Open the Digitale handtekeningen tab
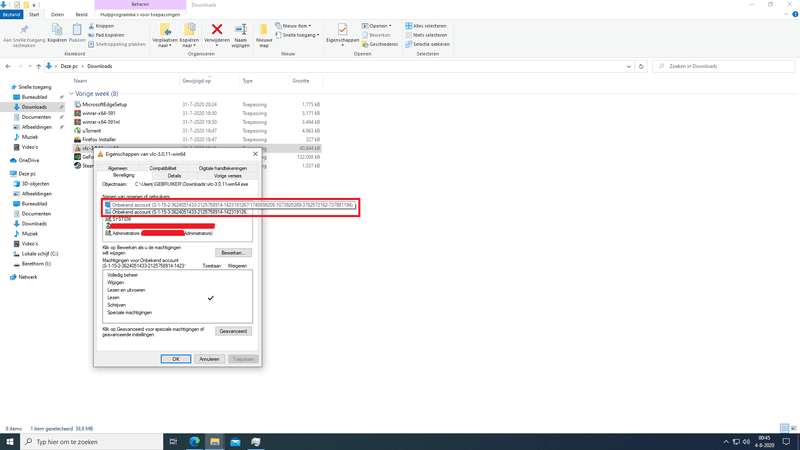 tap(222, 168)
